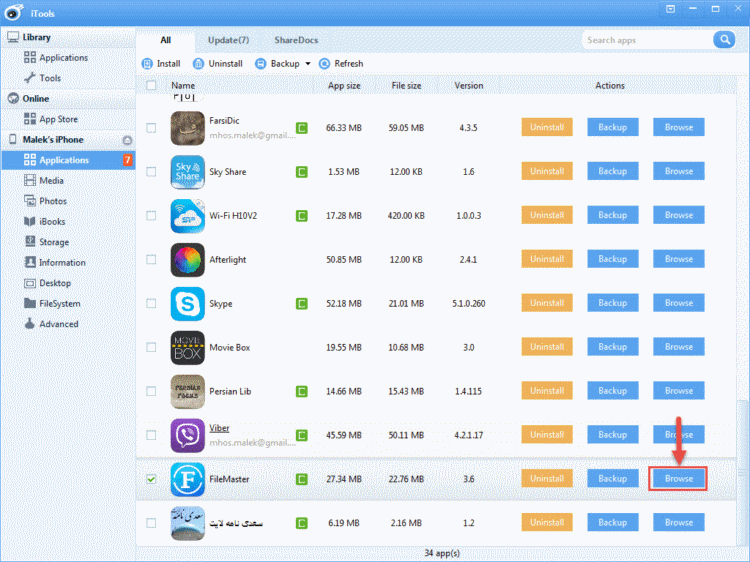Click Uninstall for Skype
Image resolution: width=750 pixels, height=562 pixels.
(x=547, y=303)
